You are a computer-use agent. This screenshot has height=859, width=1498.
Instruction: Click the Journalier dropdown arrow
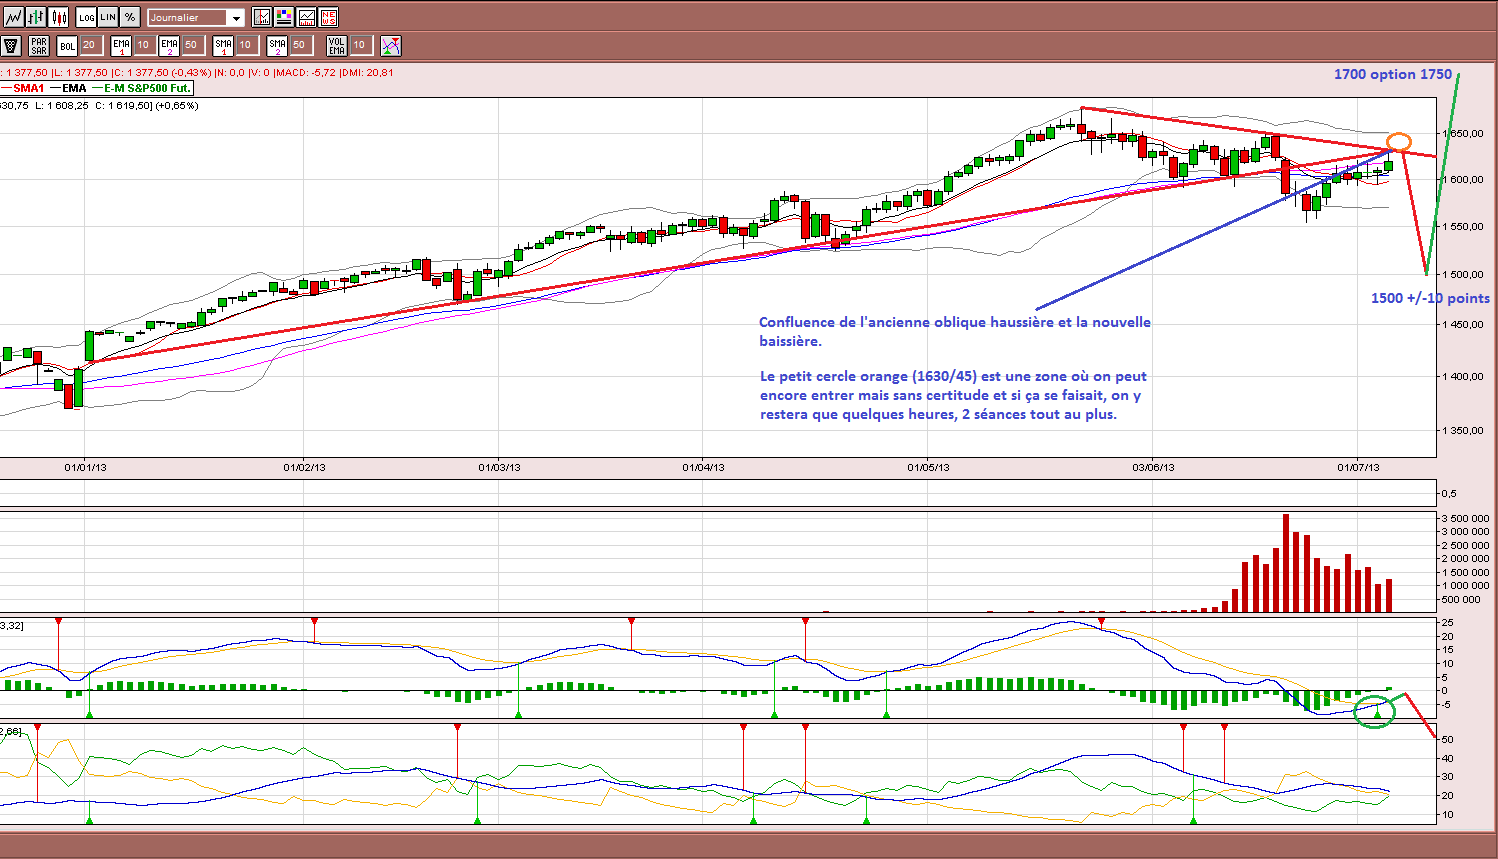coord(236,18)
